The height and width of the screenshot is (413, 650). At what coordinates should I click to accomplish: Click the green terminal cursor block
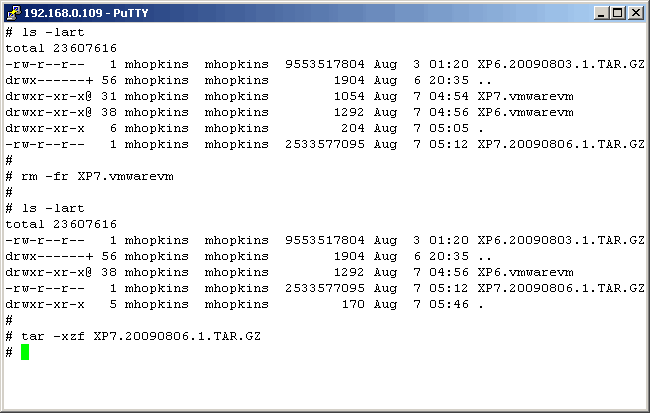point(25,352)
